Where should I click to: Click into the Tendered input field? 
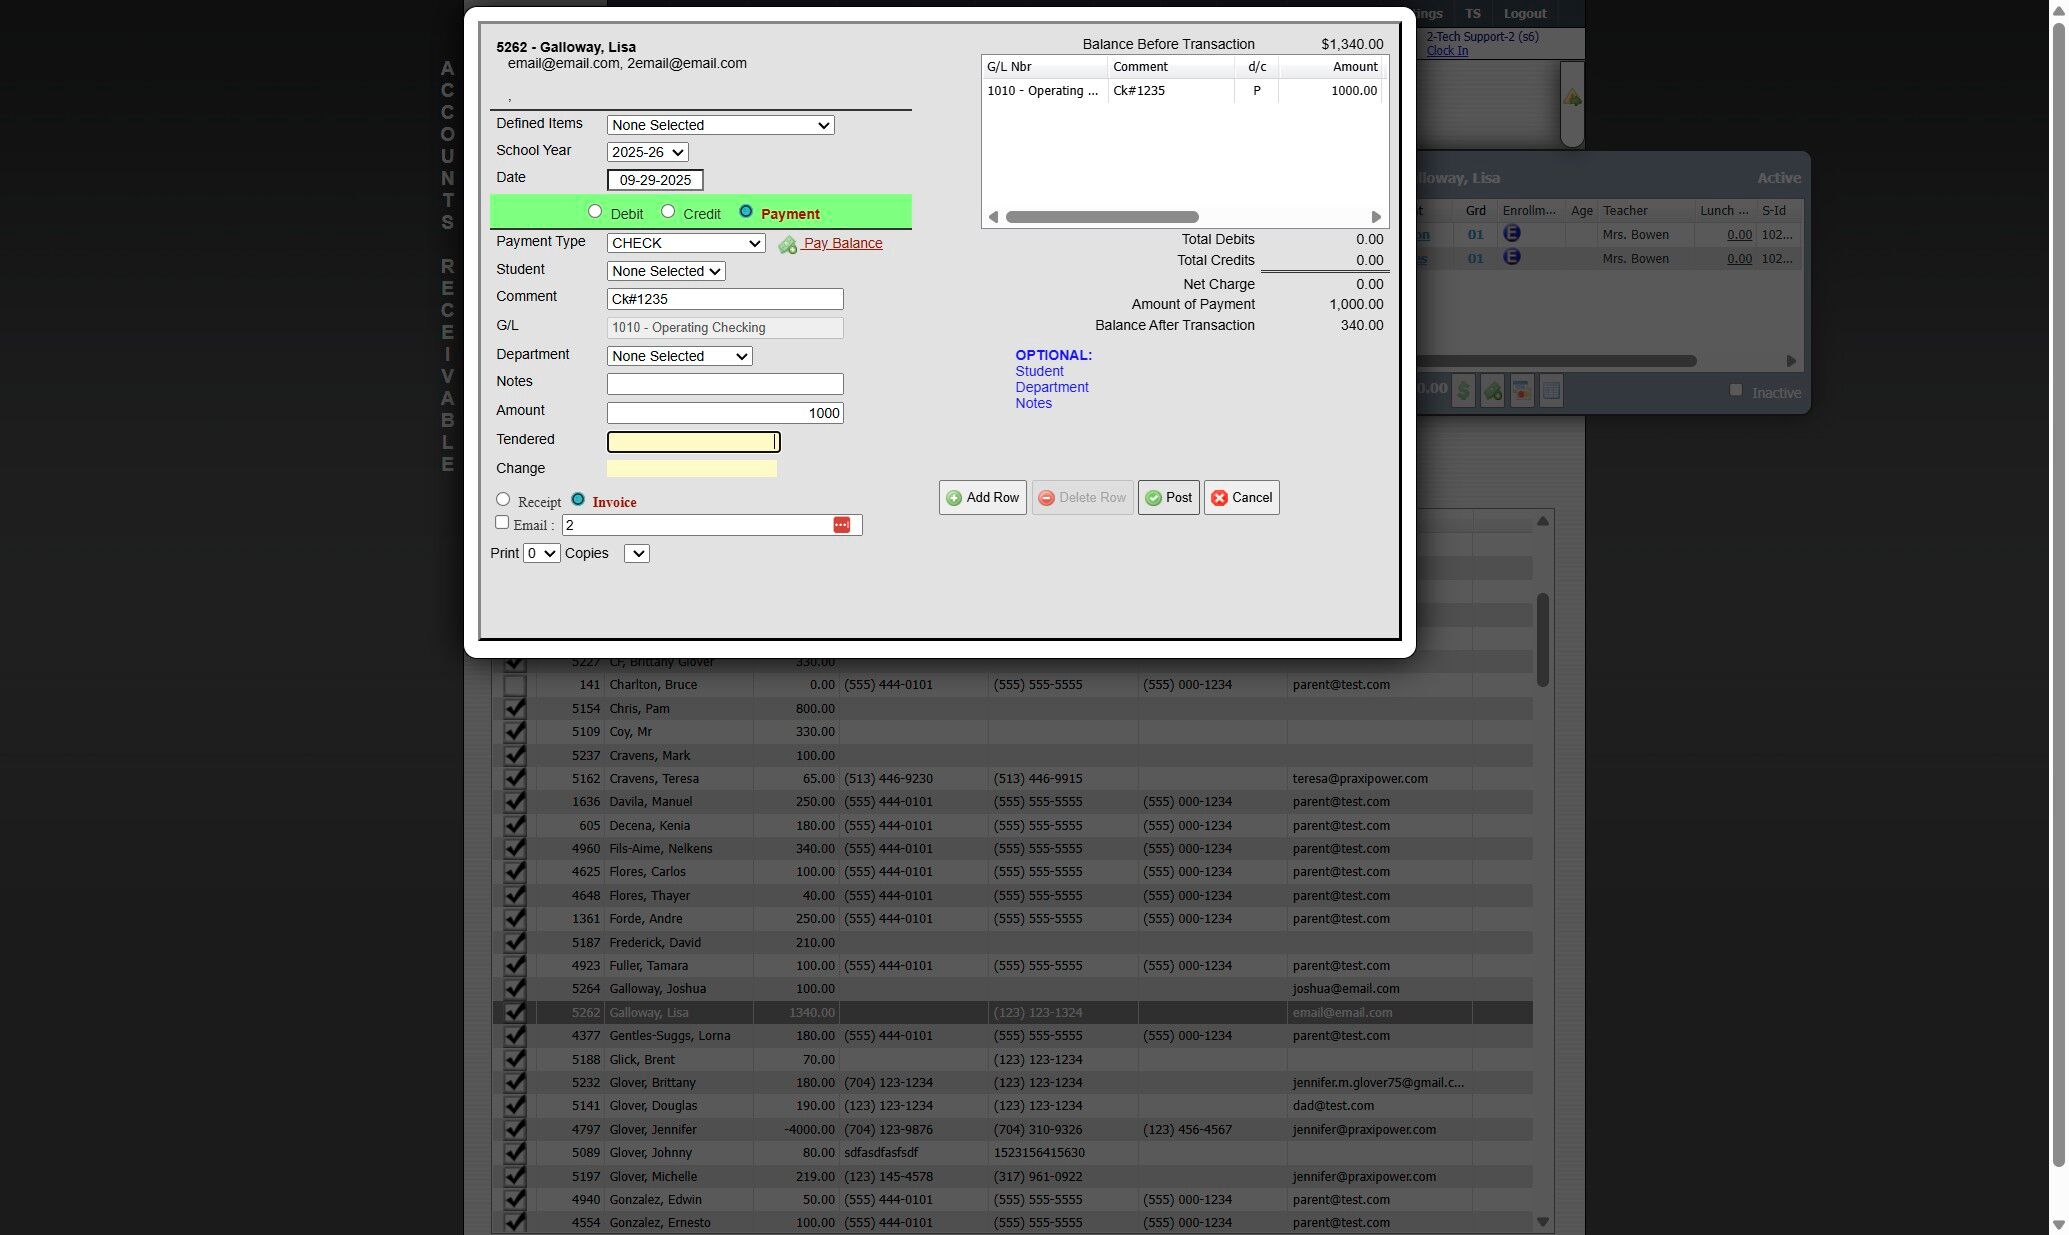(692, 442)
